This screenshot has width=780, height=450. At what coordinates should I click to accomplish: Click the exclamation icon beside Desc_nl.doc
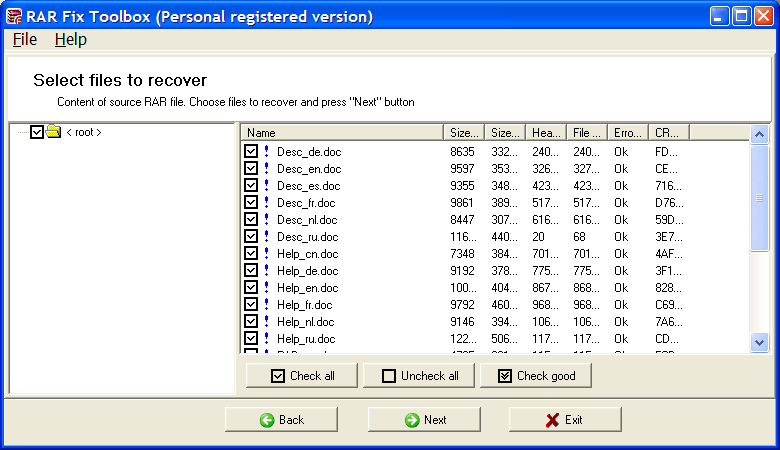[267, 219]
